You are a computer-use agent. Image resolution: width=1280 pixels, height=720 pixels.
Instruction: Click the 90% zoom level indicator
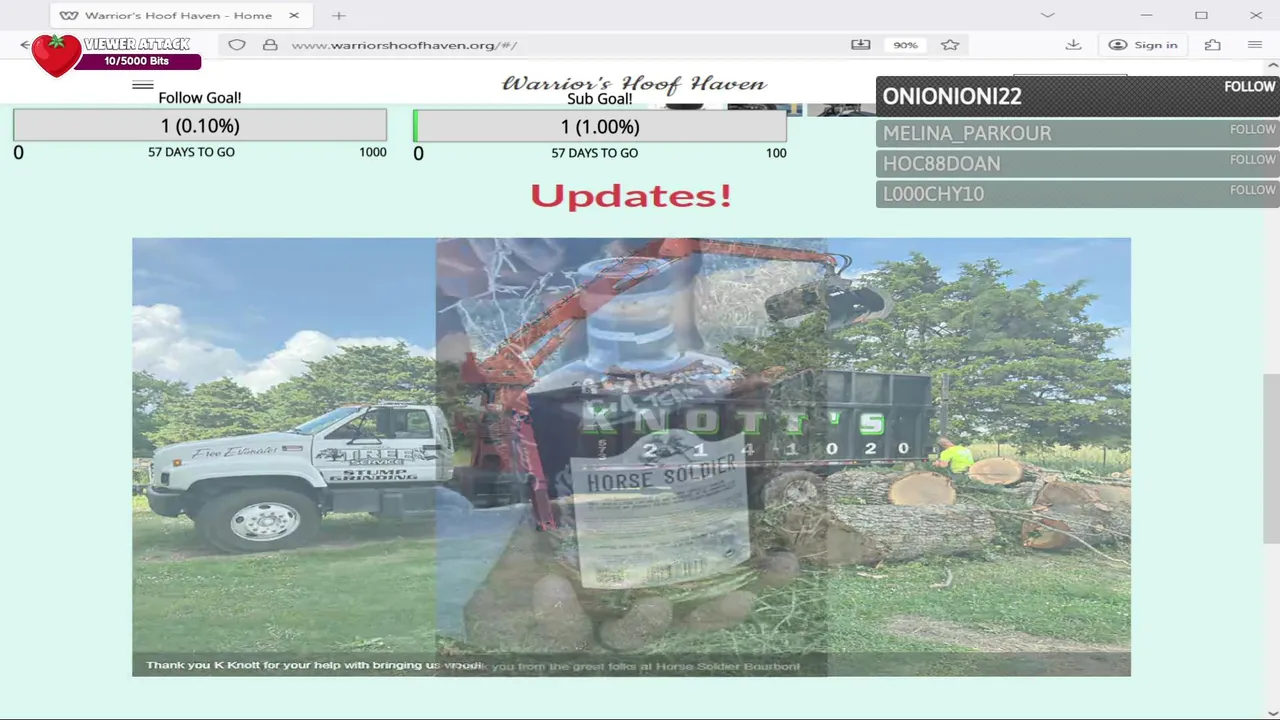click(905, 45)
